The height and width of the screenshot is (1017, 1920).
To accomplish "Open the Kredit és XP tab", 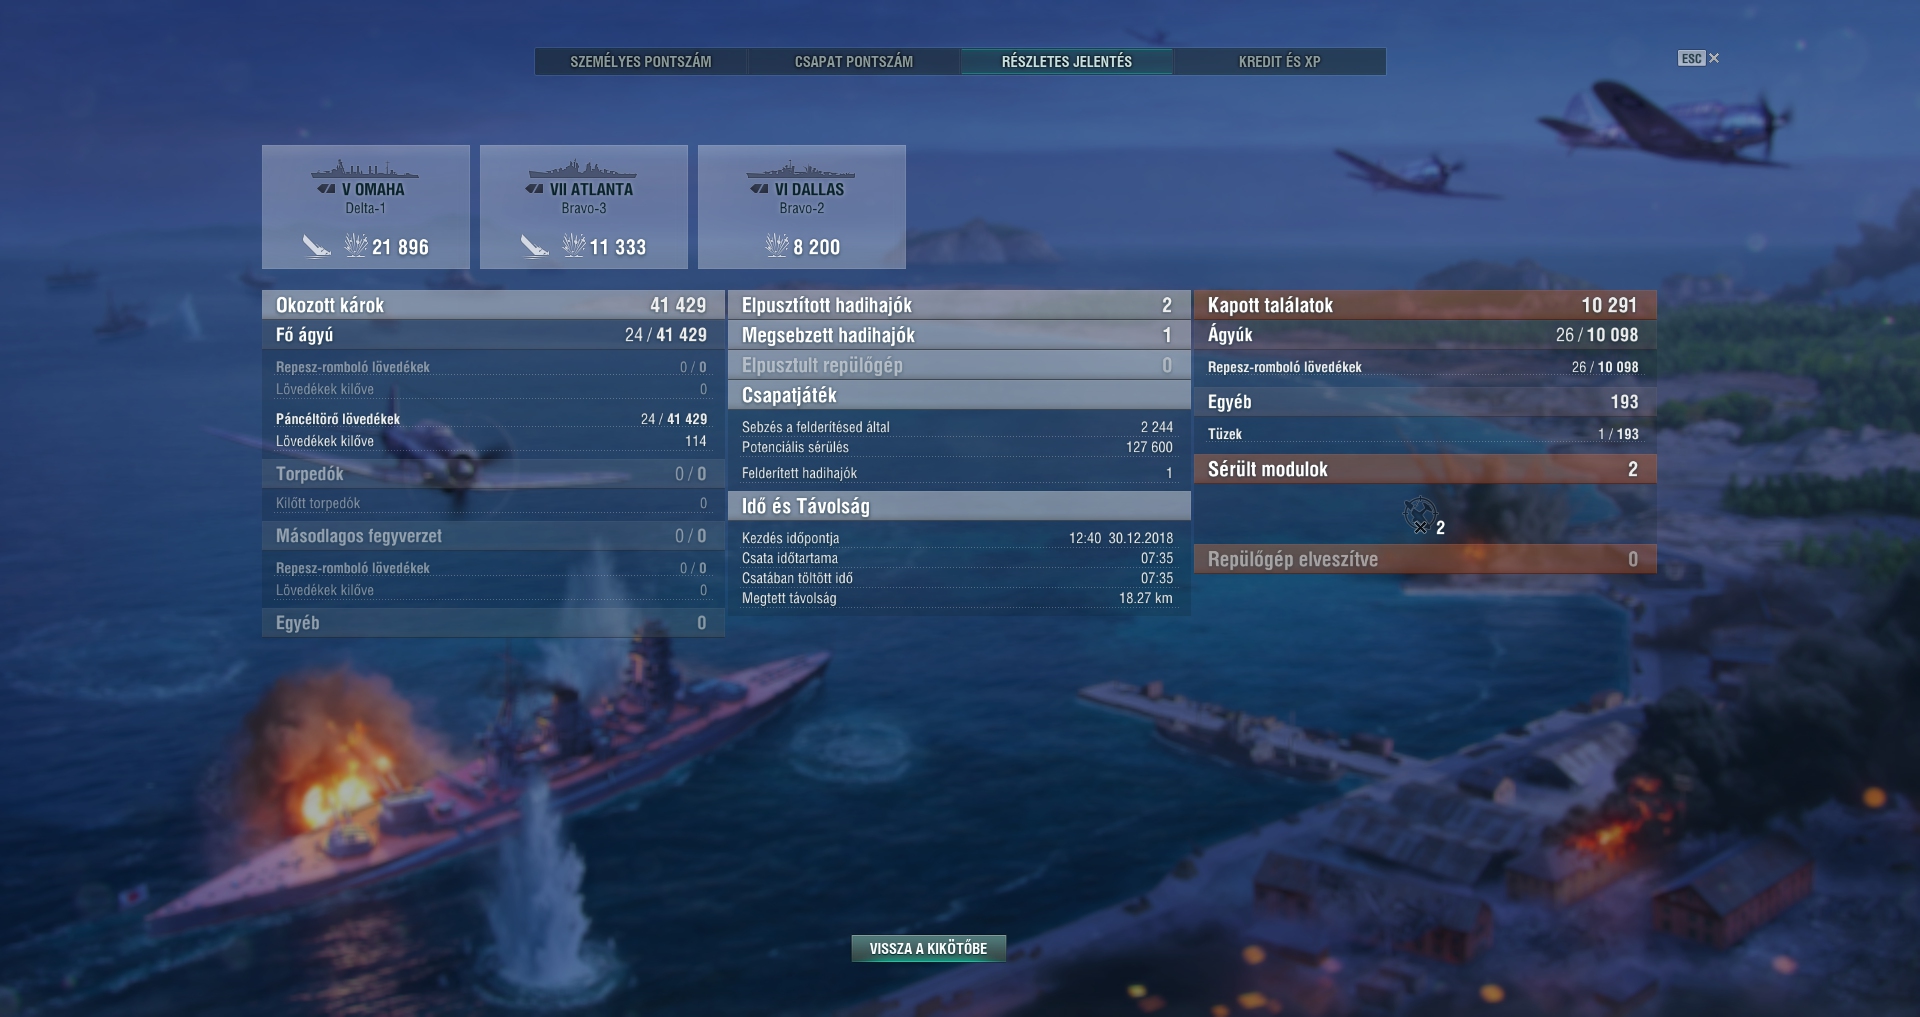I will pos(1280,61).
